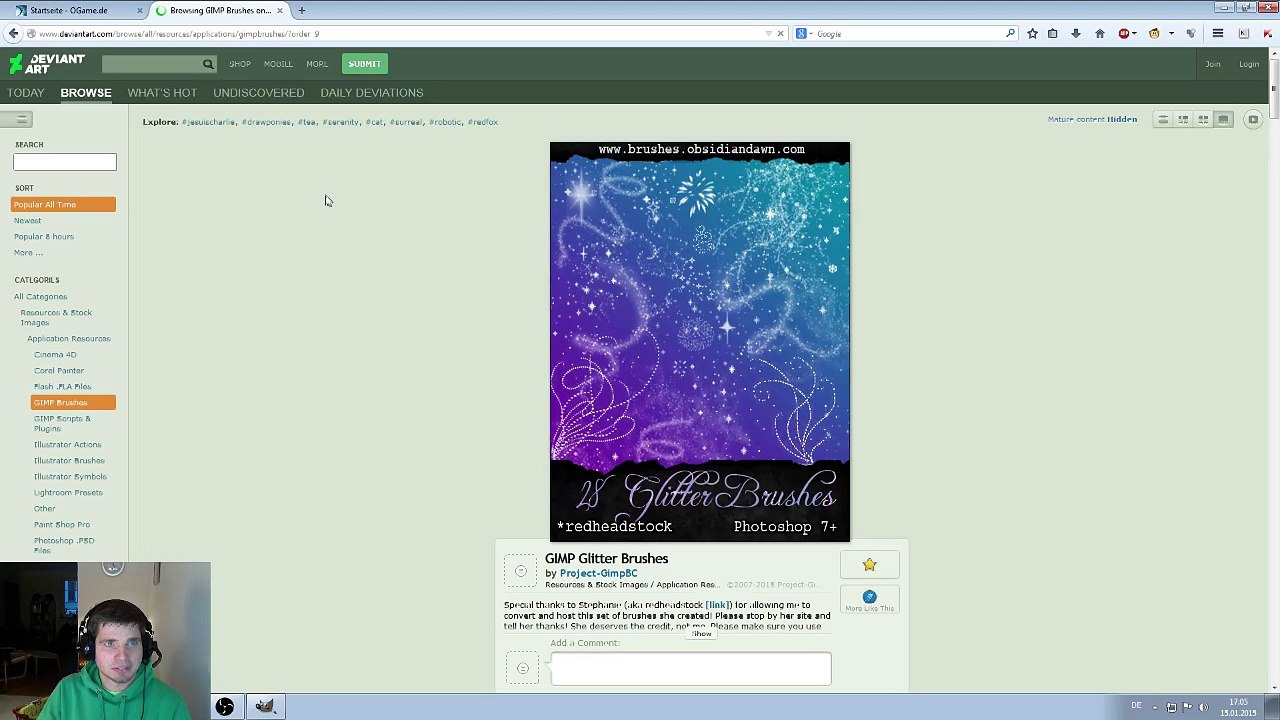
Task: Select the full-view layout icon
Action: pyautogui.click(x=1223, y=120)
